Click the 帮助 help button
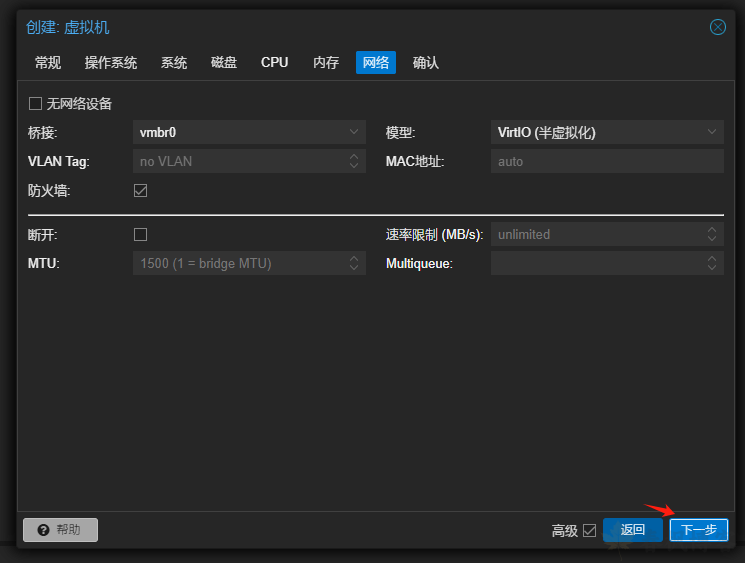The image size is (745, 563). (60, 530)
